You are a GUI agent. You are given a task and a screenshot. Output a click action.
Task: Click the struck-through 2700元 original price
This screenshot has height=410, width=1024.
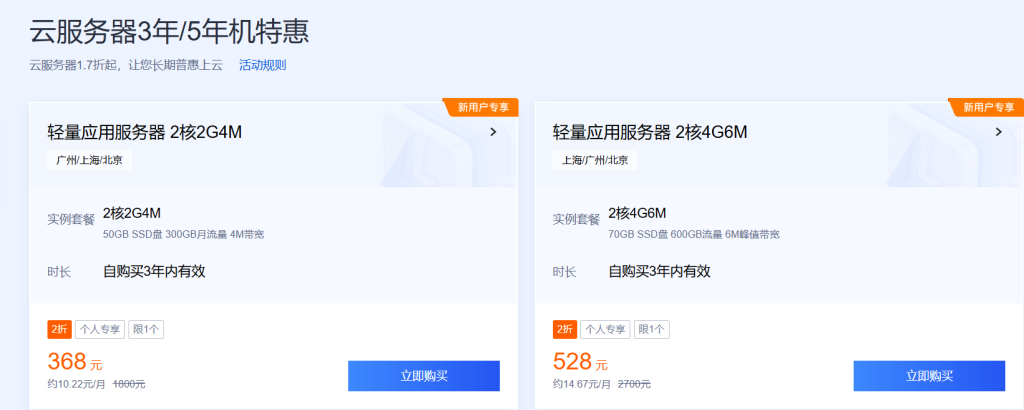(635, 385)
